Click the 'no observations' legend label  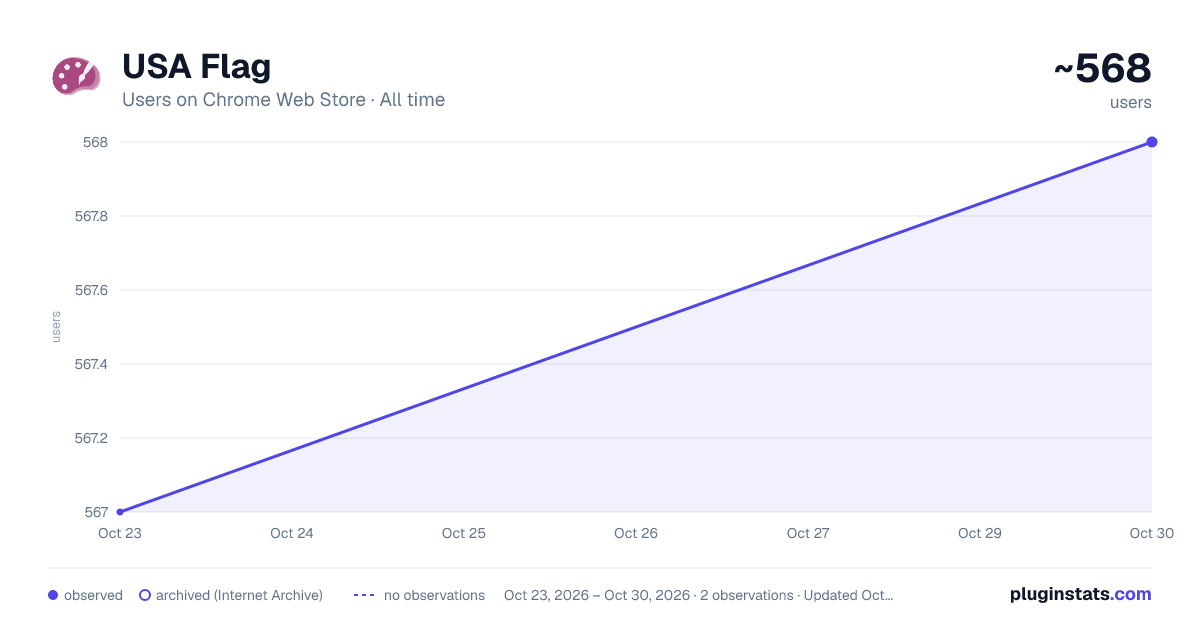coord(434,595)
